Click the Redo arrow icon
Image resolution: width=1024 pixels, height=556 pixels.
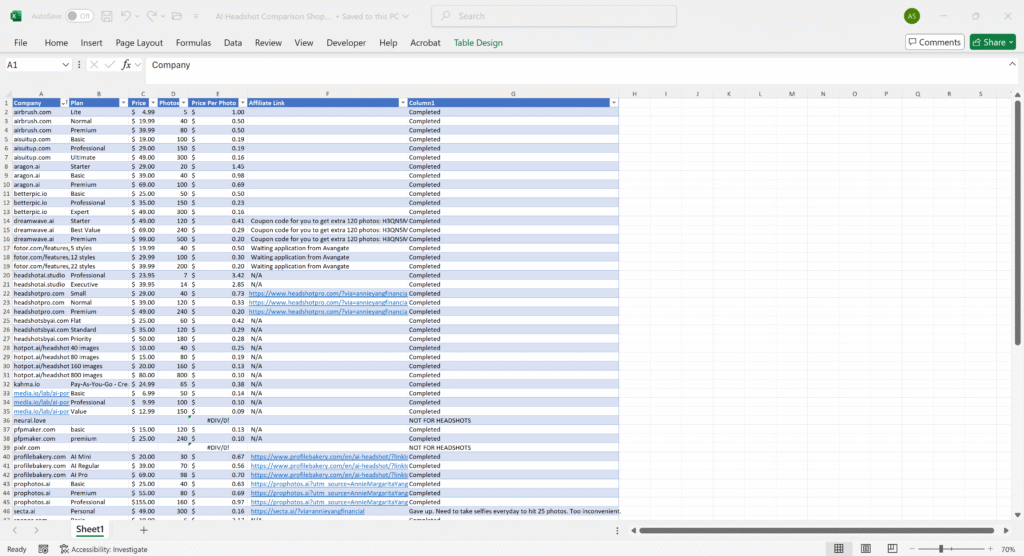pos(152,16)
